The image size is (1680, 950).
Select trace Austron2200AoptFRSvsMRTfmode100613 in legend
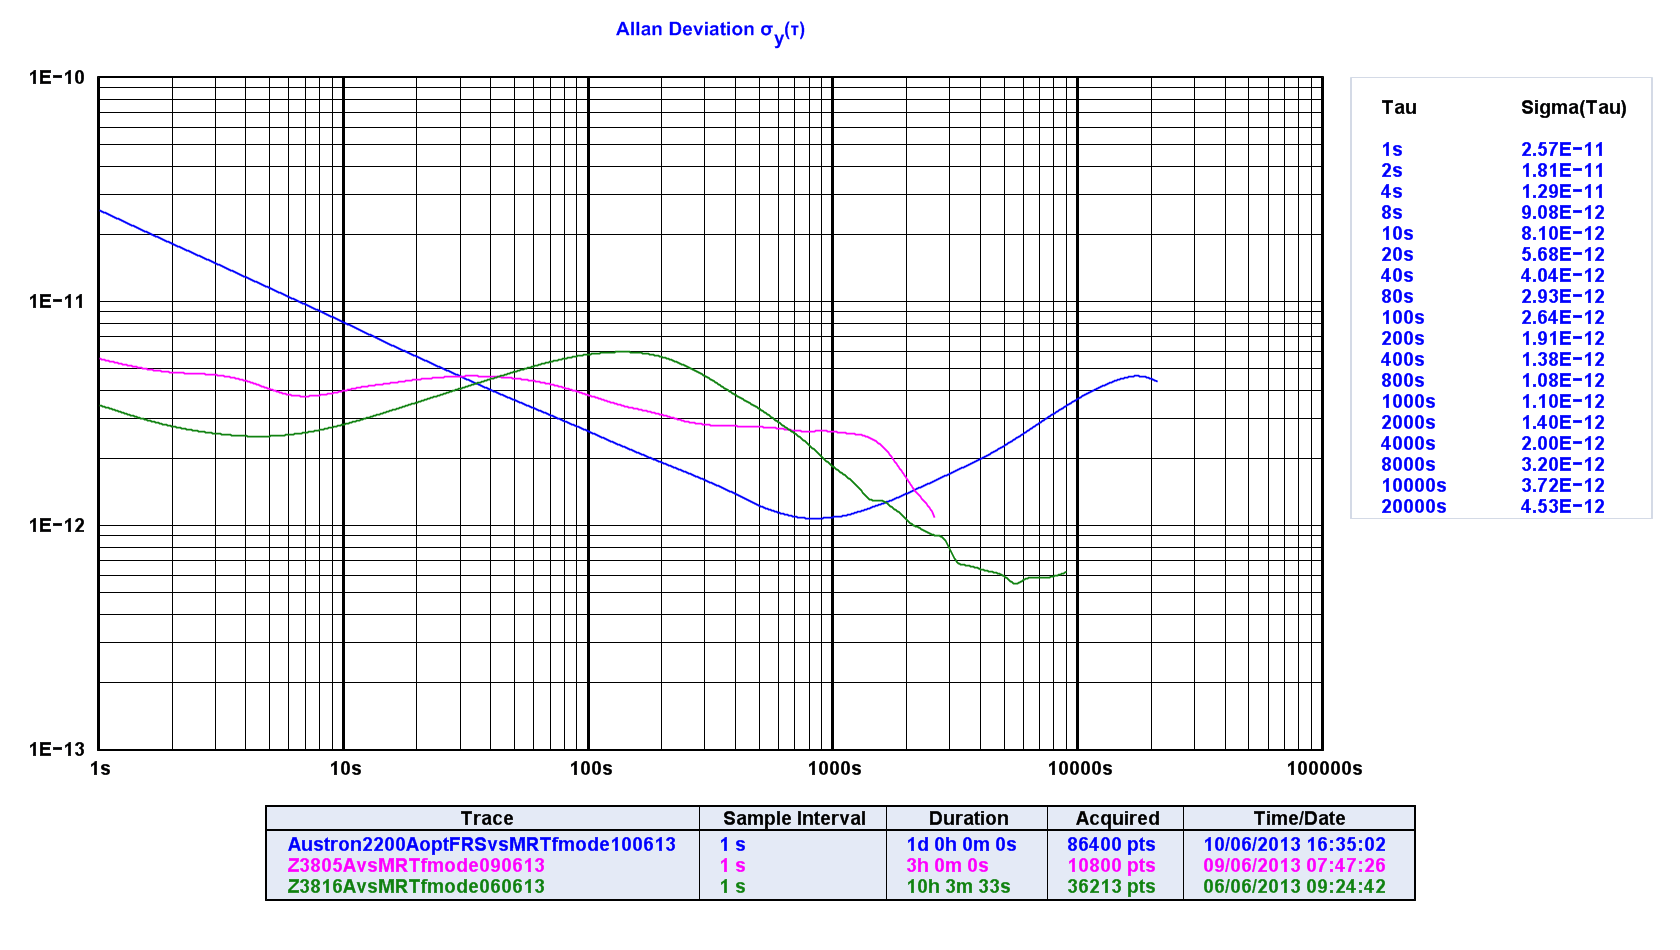click(482, 844)
